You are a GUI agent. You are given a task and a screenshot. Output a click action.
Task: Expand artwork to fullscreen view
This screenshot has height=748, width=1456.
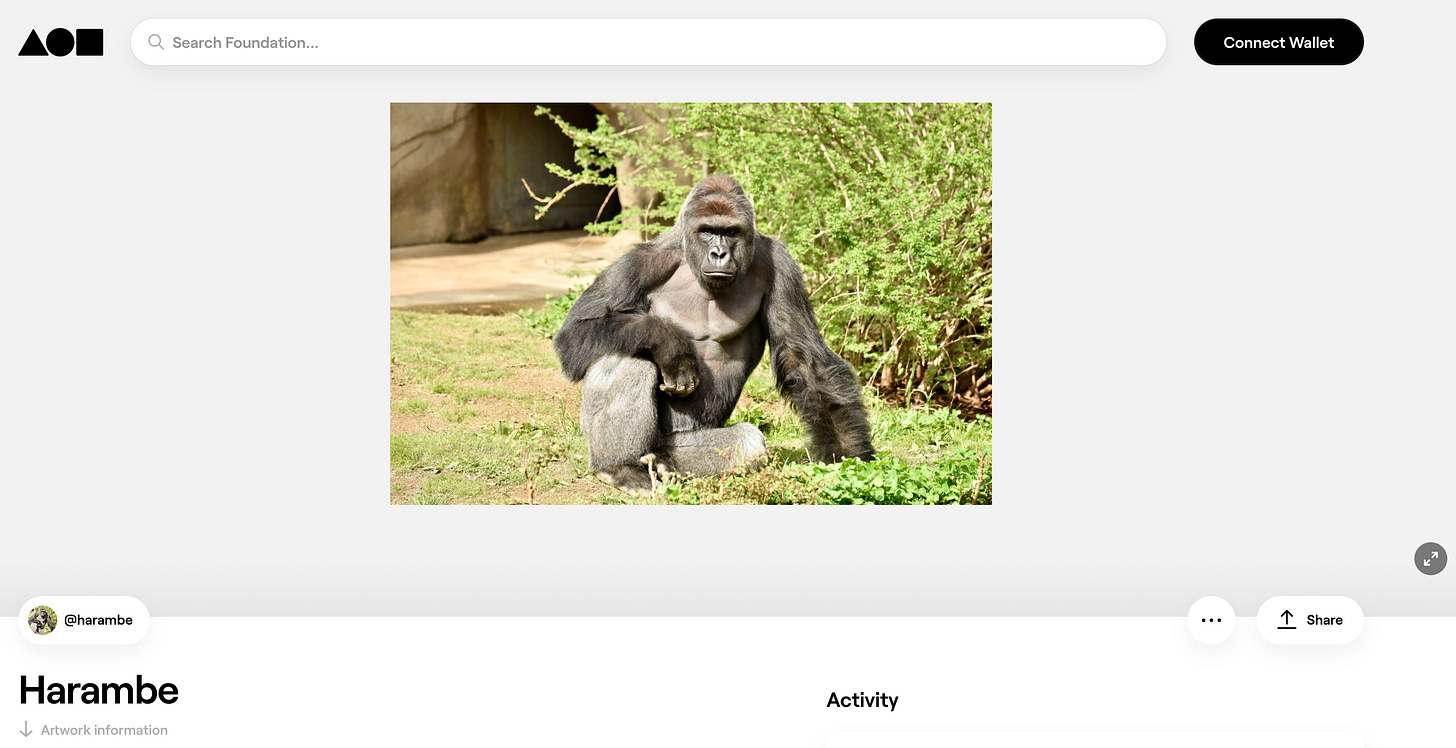tap(1431, 558)
